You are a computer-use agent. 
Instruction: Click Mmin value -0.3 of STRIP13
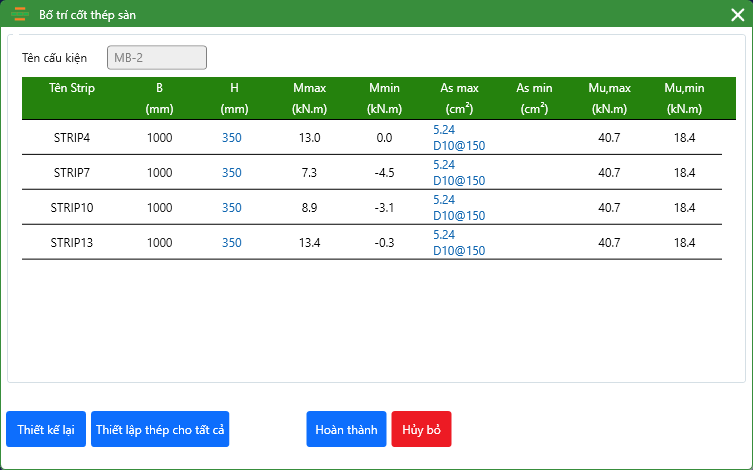(384, 243)
